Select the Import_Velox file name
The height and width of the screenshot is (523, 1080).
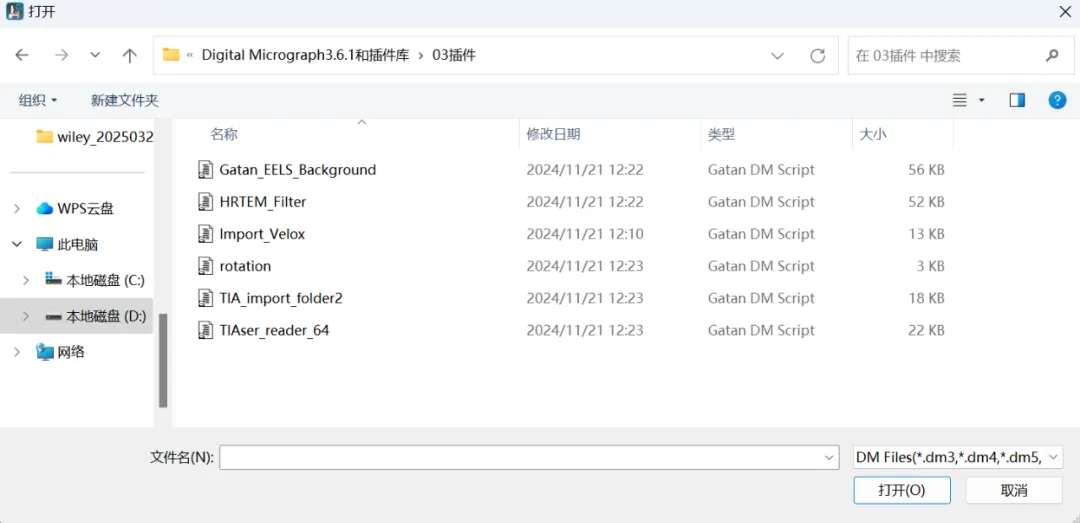tap(262, 234)
